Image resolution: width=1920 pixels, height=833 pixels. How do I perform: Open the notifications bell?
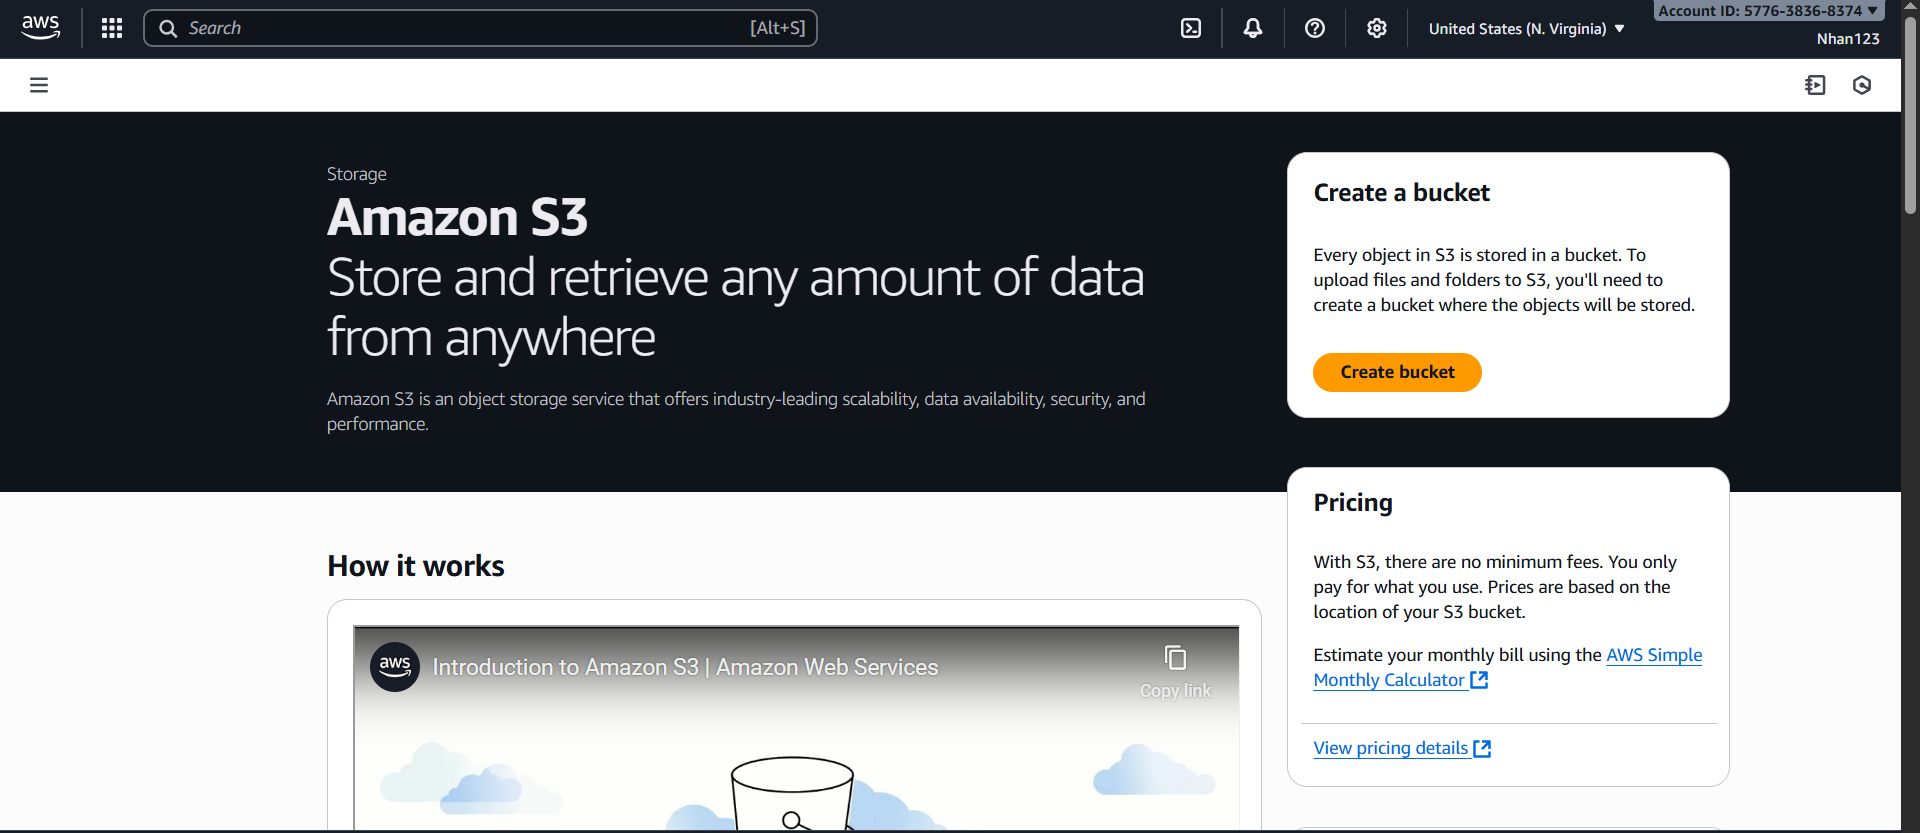[1253, 28]
